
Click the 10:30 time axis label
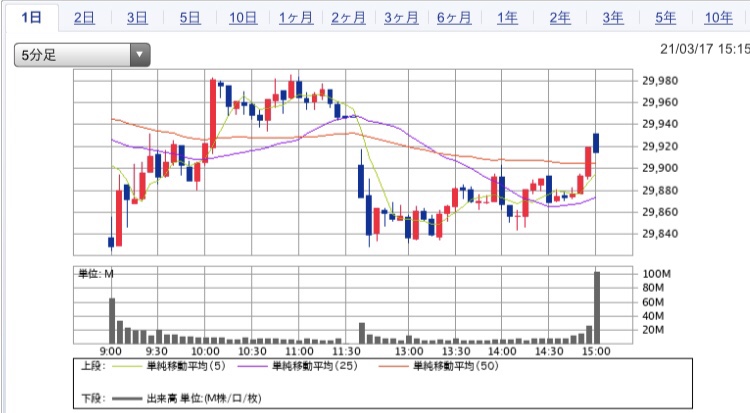coord(252,351)
